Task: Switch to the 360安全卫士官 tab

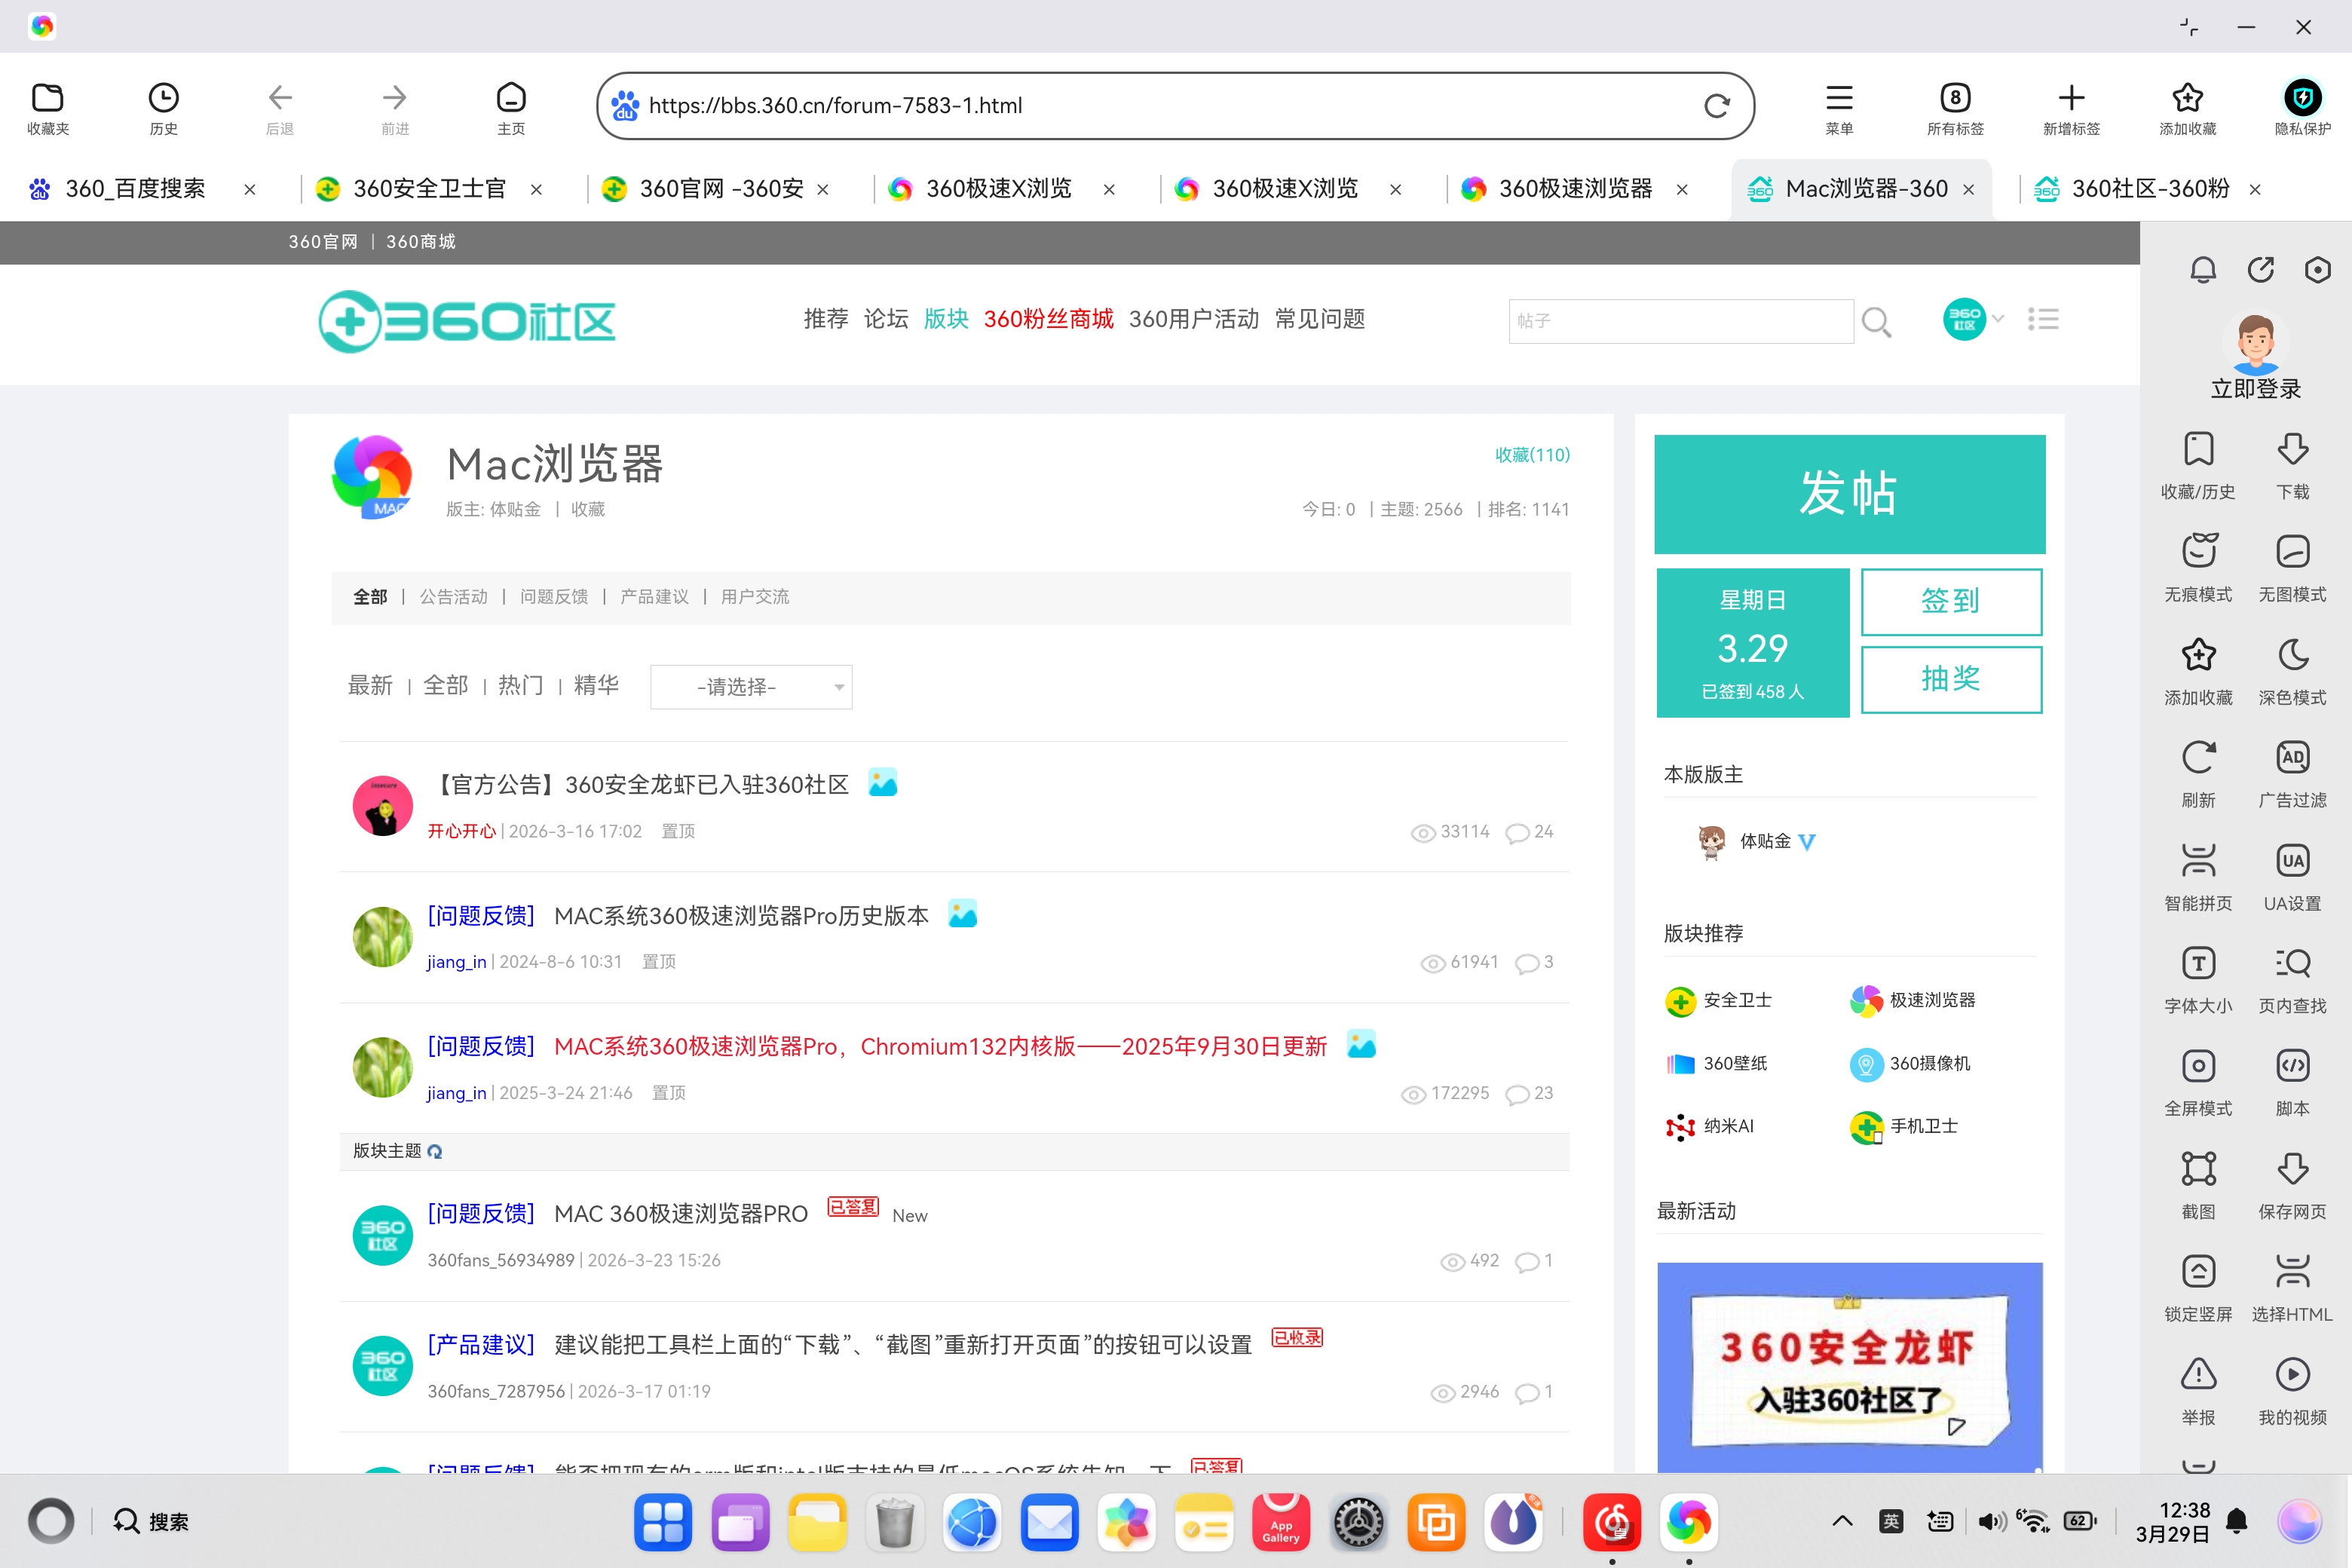Action: tap(430, 189)
